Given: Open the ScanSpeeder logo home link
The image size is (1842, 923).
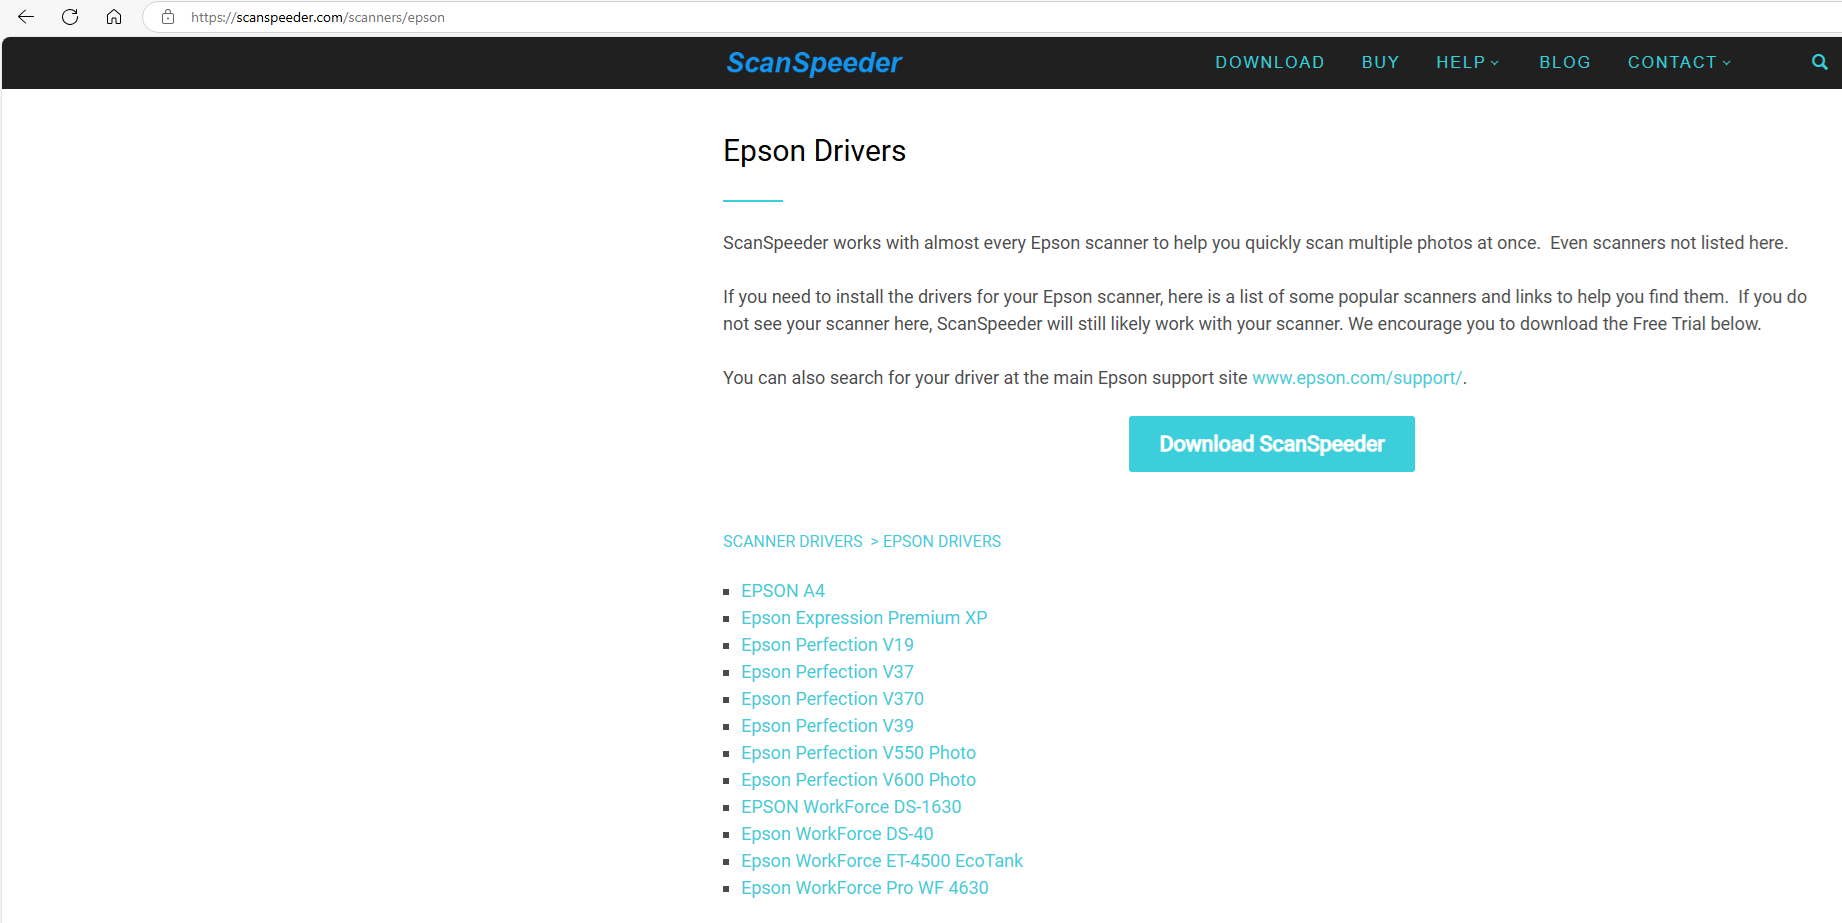Looking at the screenshot, I should 814,63.
